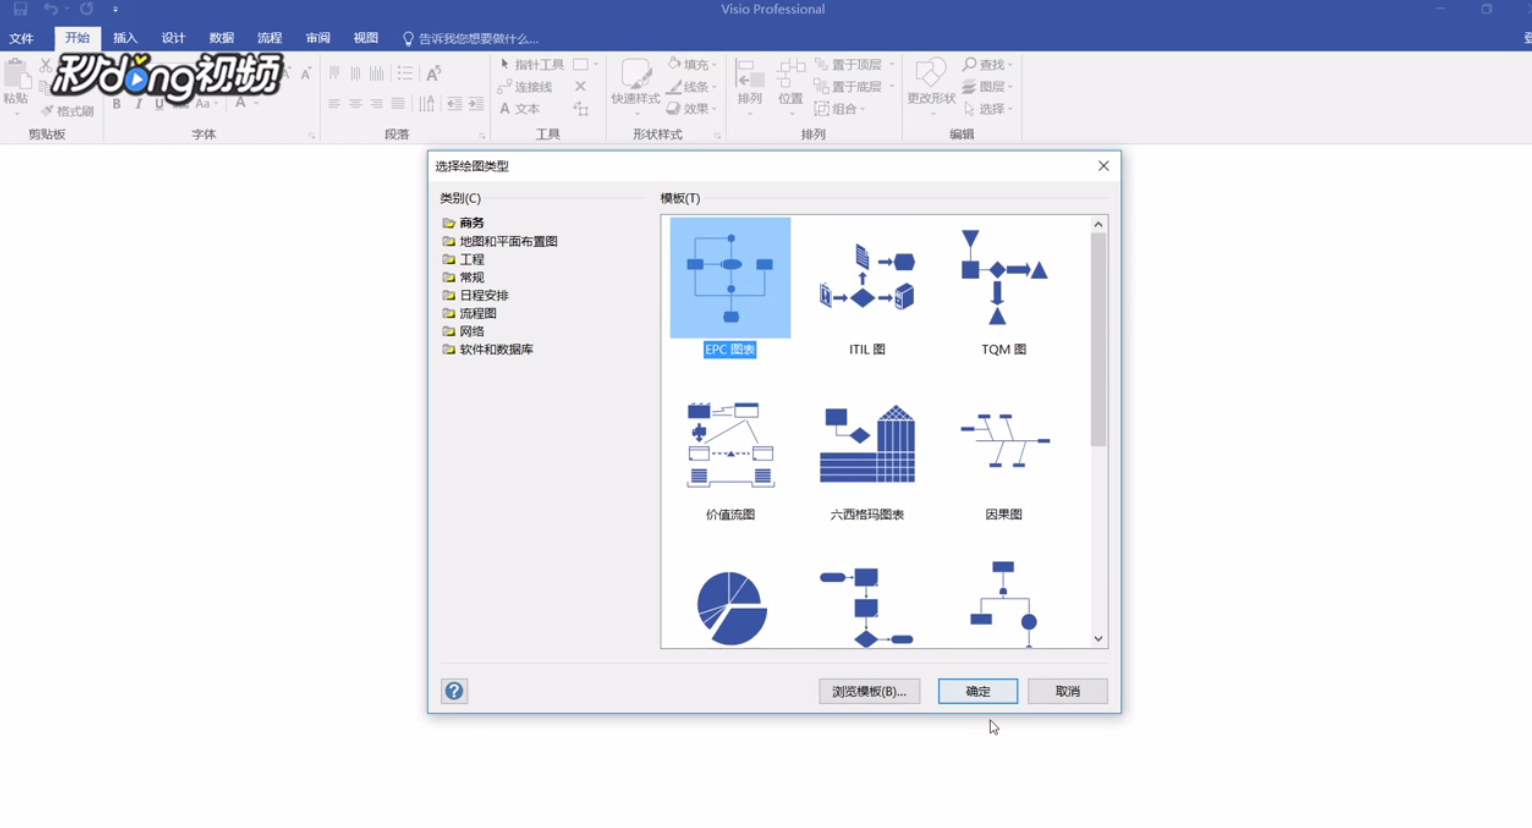Select the 指针工具 pointer tool

(x=532, y=64)
